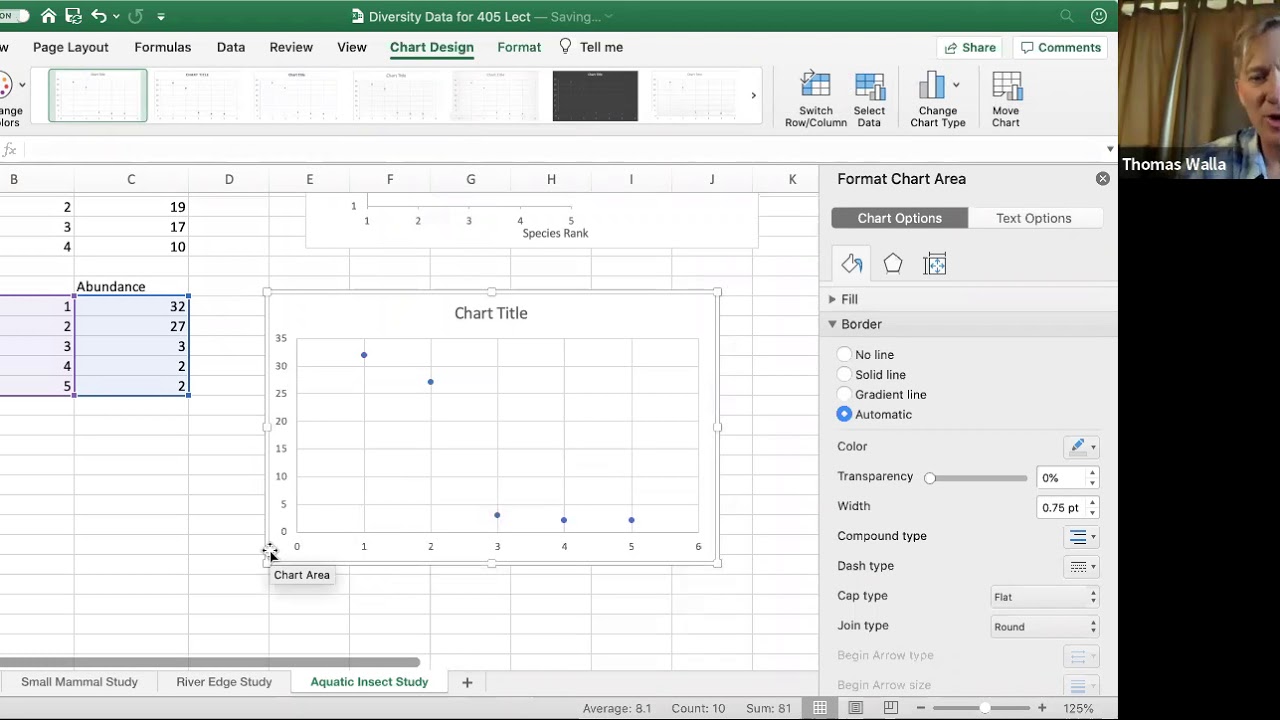Open Size & Properties icon
1280x720 pixels.
[x=935, y=264]
